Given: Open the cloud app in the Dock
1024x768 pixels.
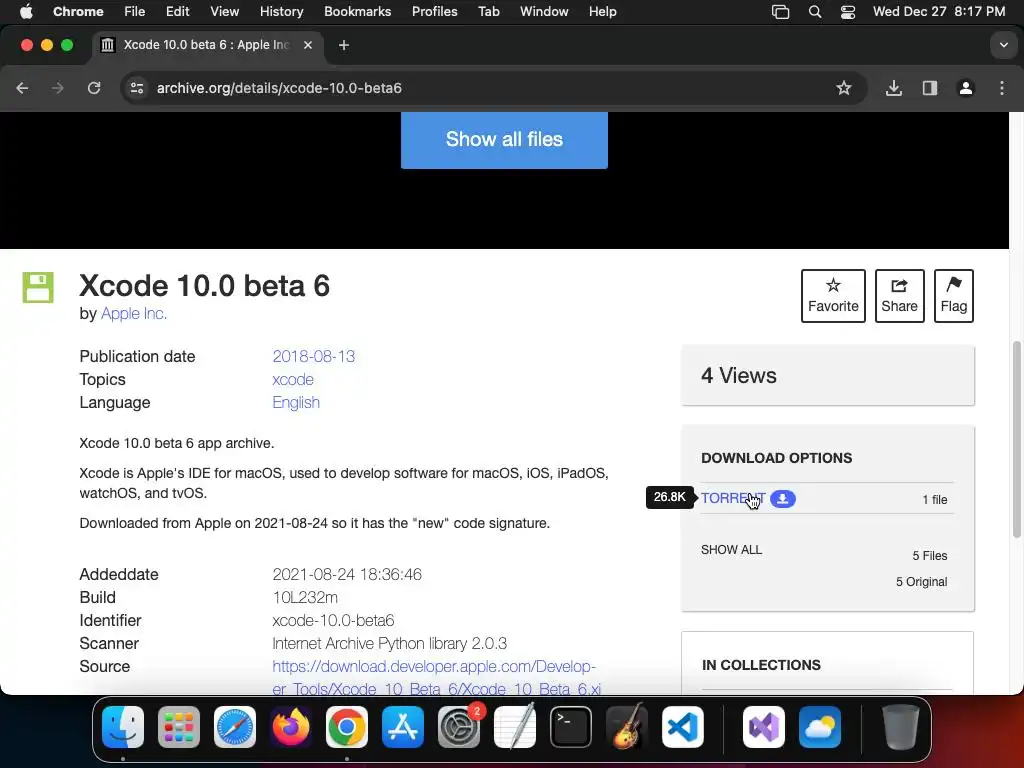Looking at the screenshot, I should click(x=820, y=727).
